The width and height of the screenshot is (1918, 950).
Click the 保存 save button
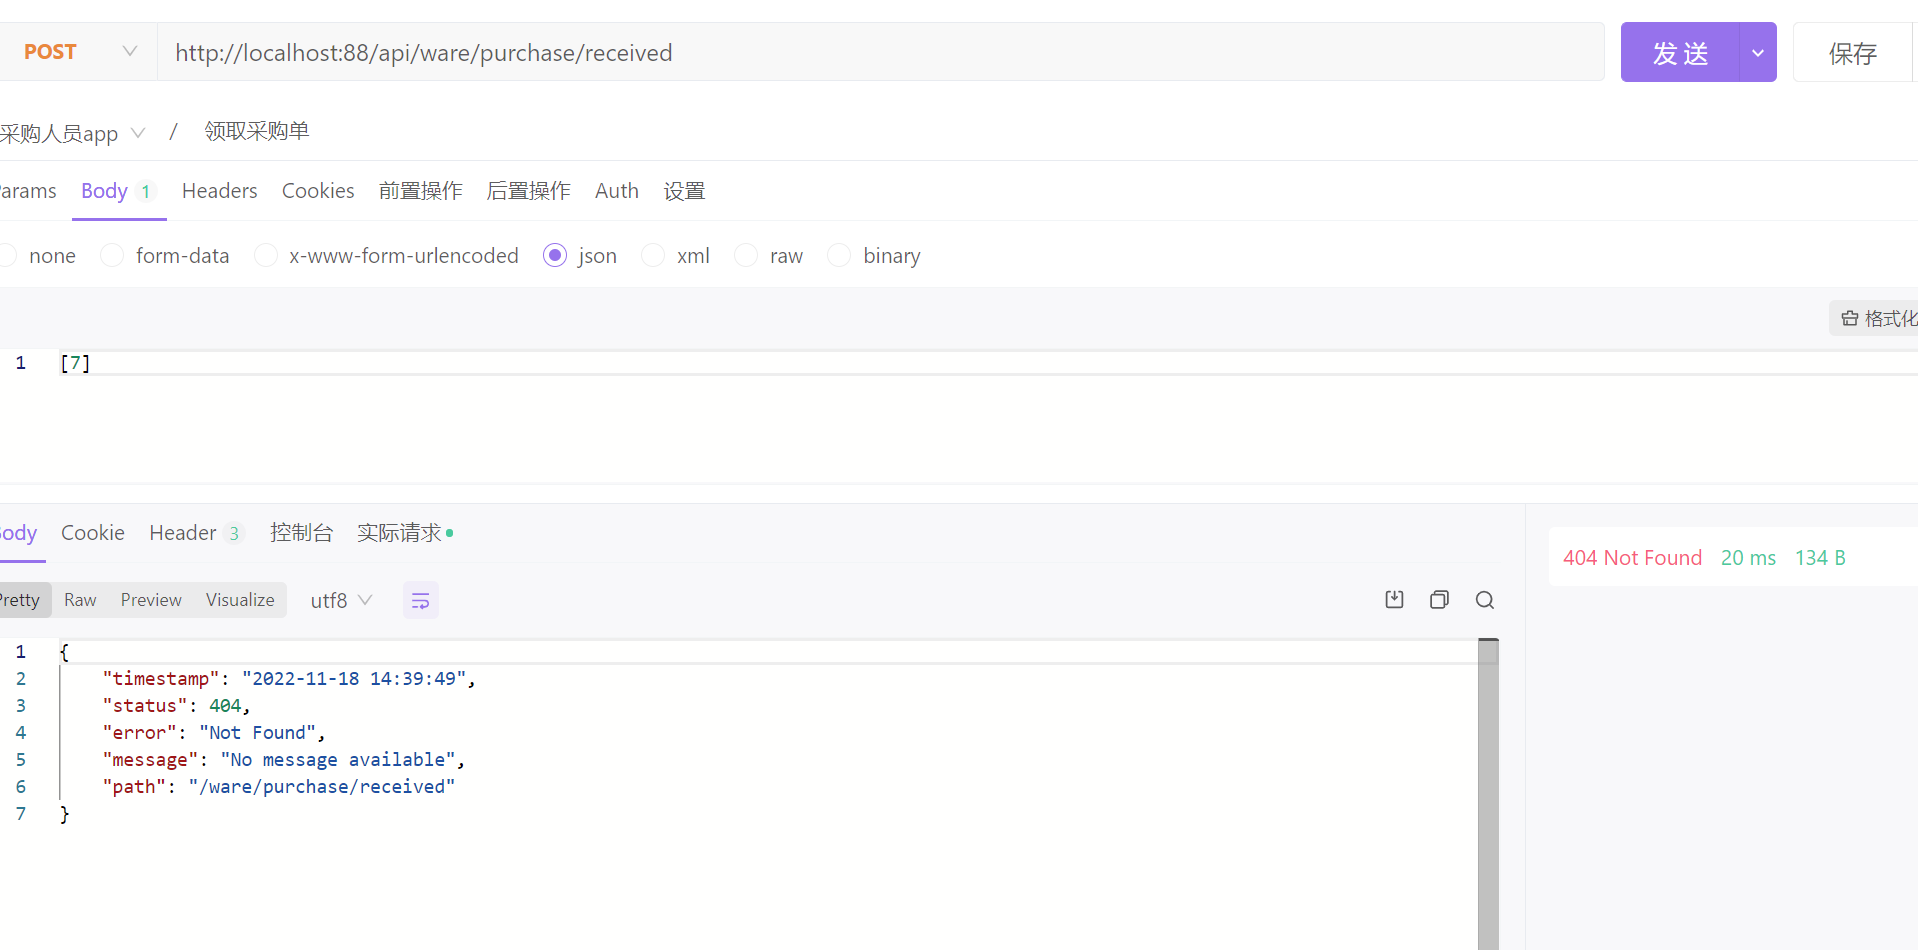pyautogui.click(x=1852, y=52)
